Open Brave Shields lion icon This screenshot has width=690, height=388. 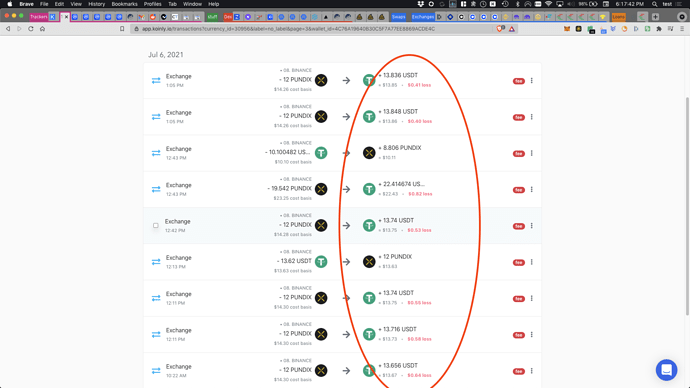(500, 29)
